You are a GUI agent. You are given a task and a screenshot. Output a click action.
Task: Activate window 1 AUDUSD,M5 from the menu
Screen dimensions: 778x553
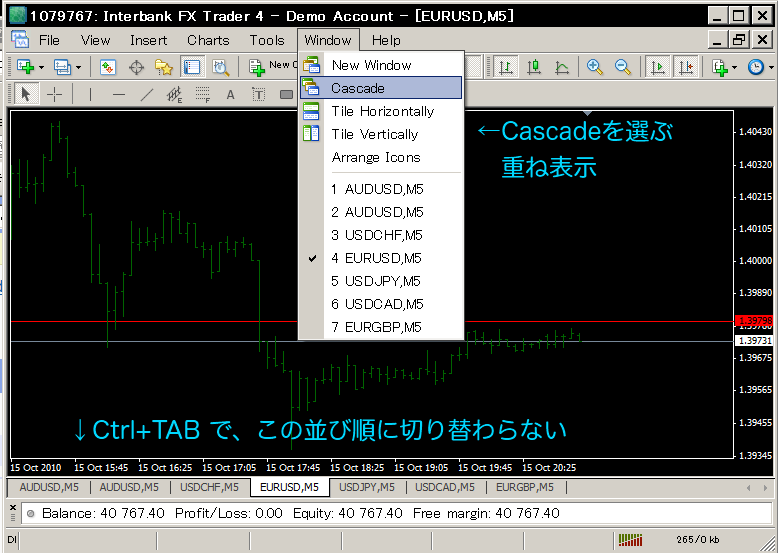pos(381,189)
